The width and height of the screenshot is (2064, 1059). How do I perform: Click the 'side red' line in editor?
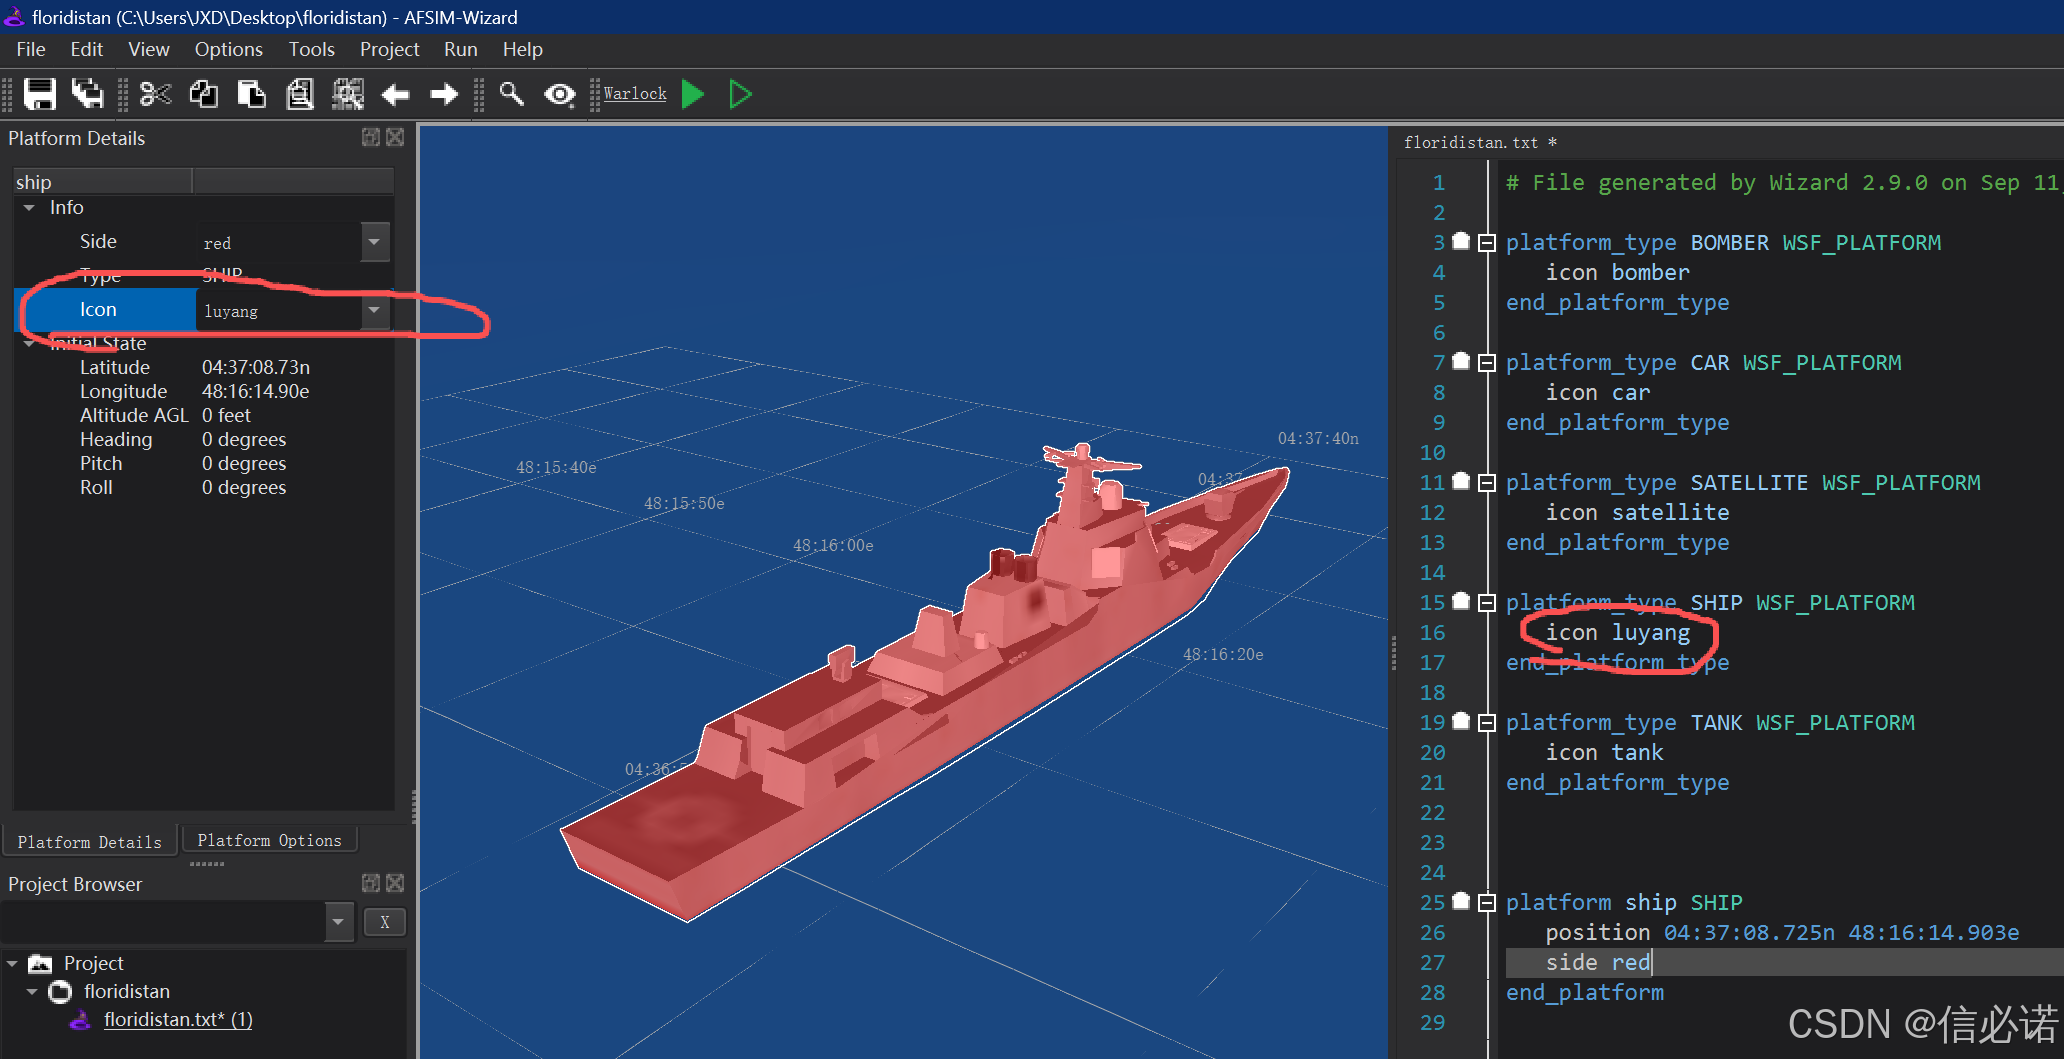coord(1598,962)
